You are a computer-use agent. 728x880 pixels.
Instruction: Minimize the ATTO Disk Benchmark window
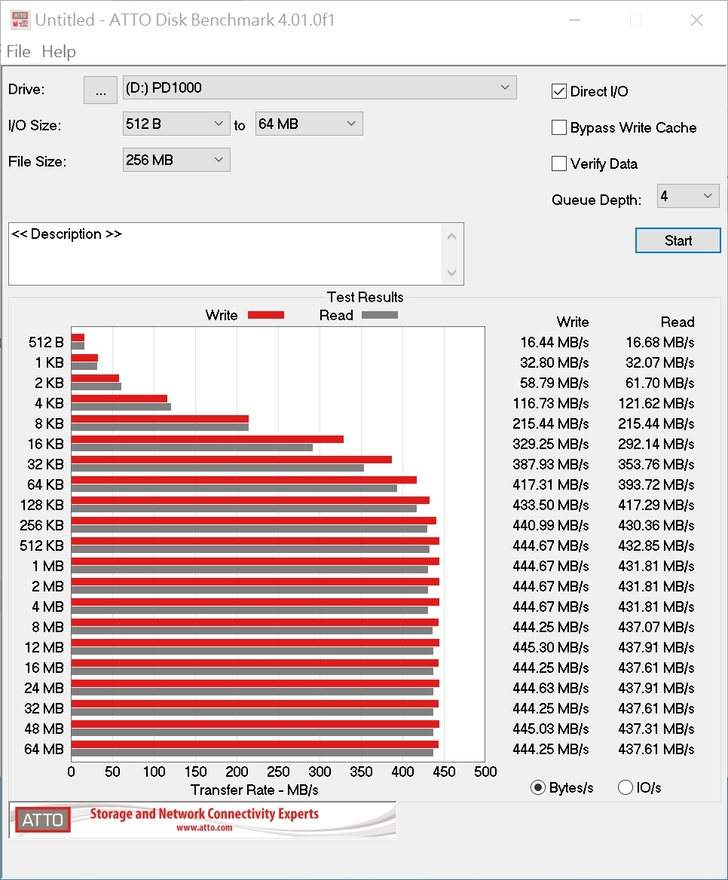coord(573,20)
